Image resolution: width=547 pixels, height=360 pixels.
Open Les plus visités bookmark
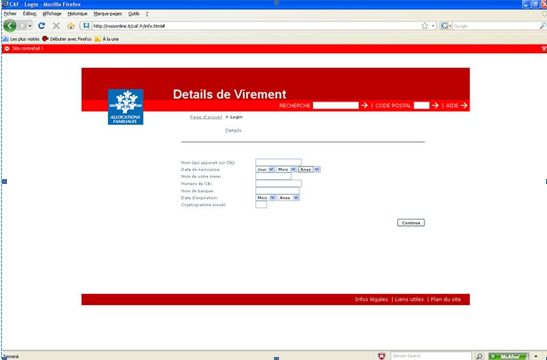tap(21, 39)
